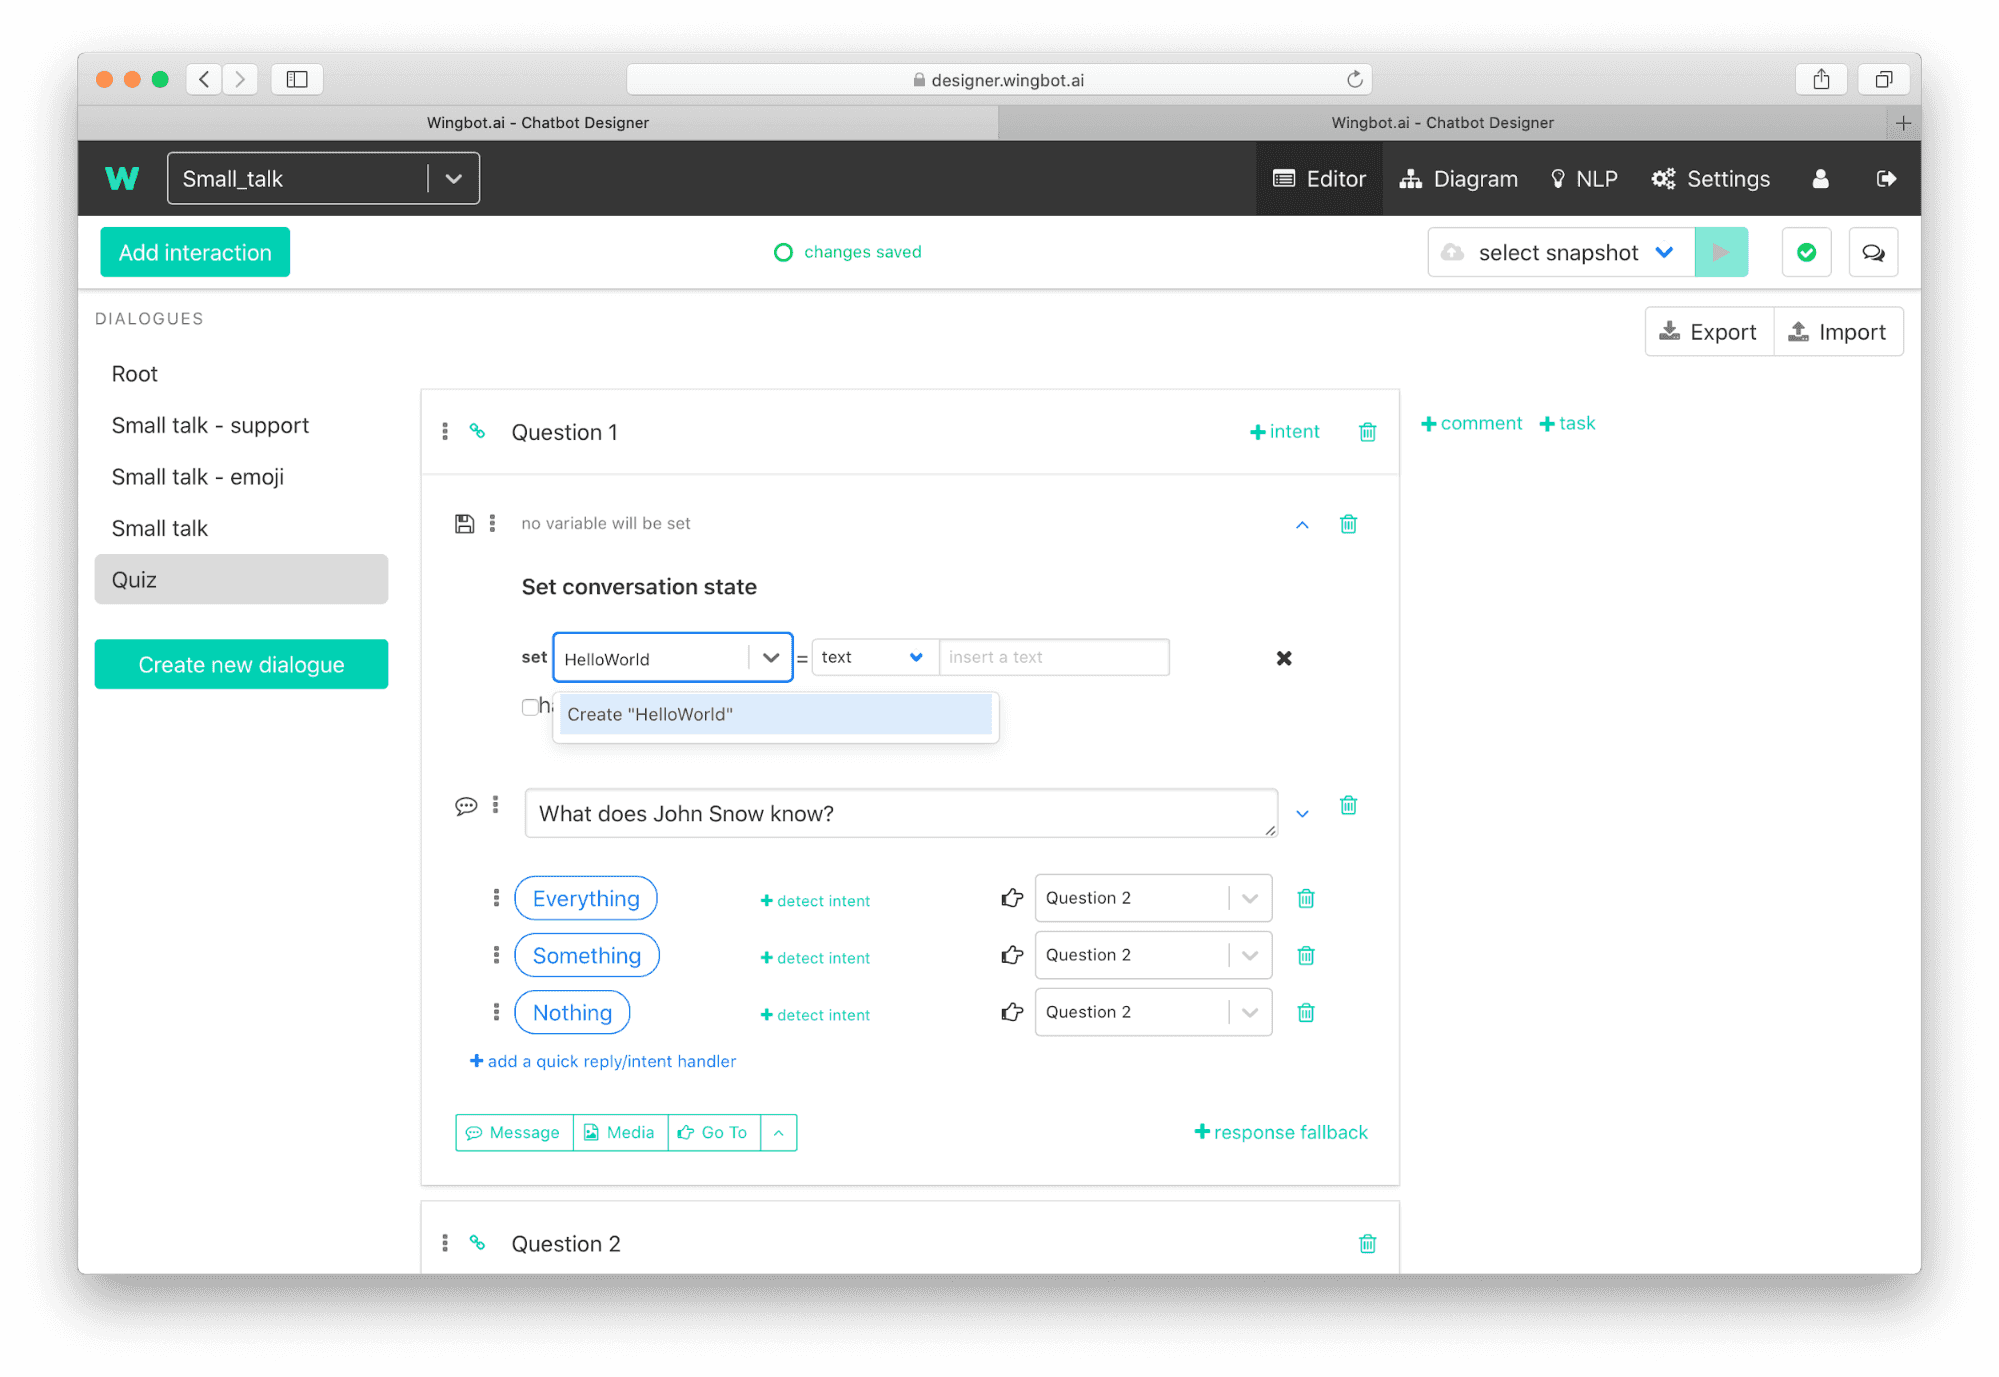Image resolution: width=1999 pixels, height=1377 pixels.
Task: Add a Go To response
Action: 714,1133
